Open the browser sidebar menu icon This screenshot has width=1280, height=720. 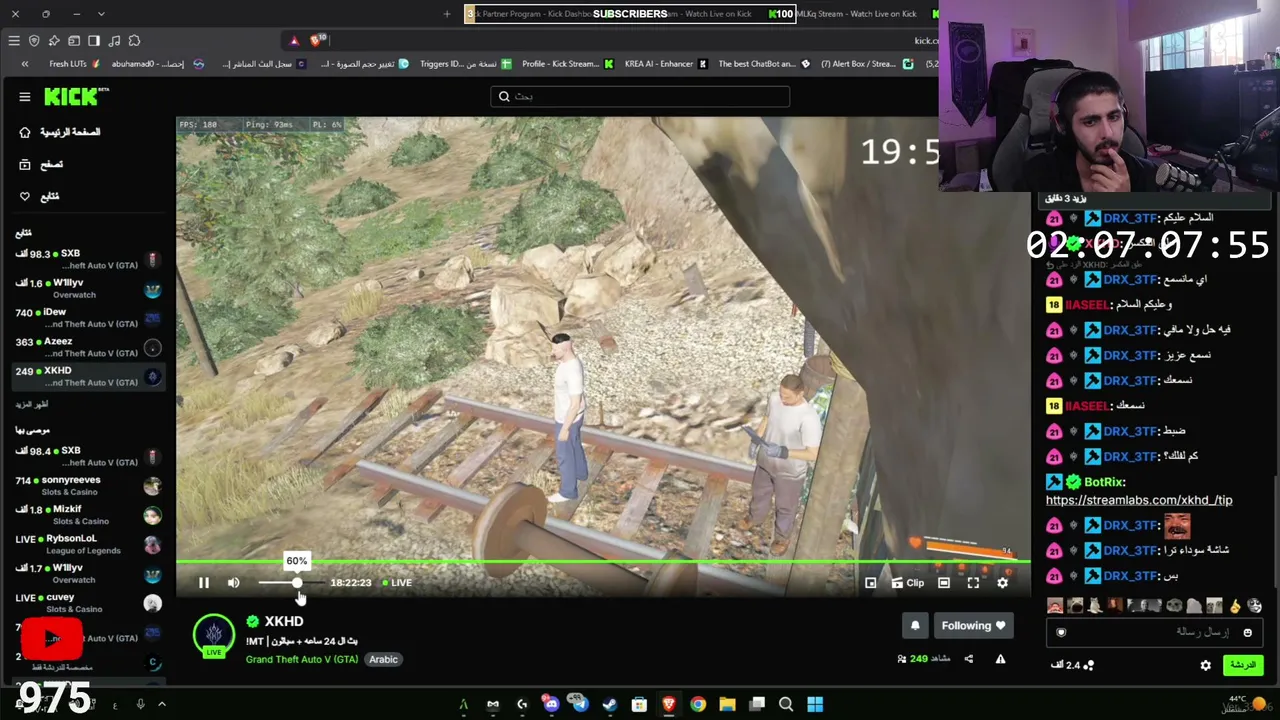[14, 41]
